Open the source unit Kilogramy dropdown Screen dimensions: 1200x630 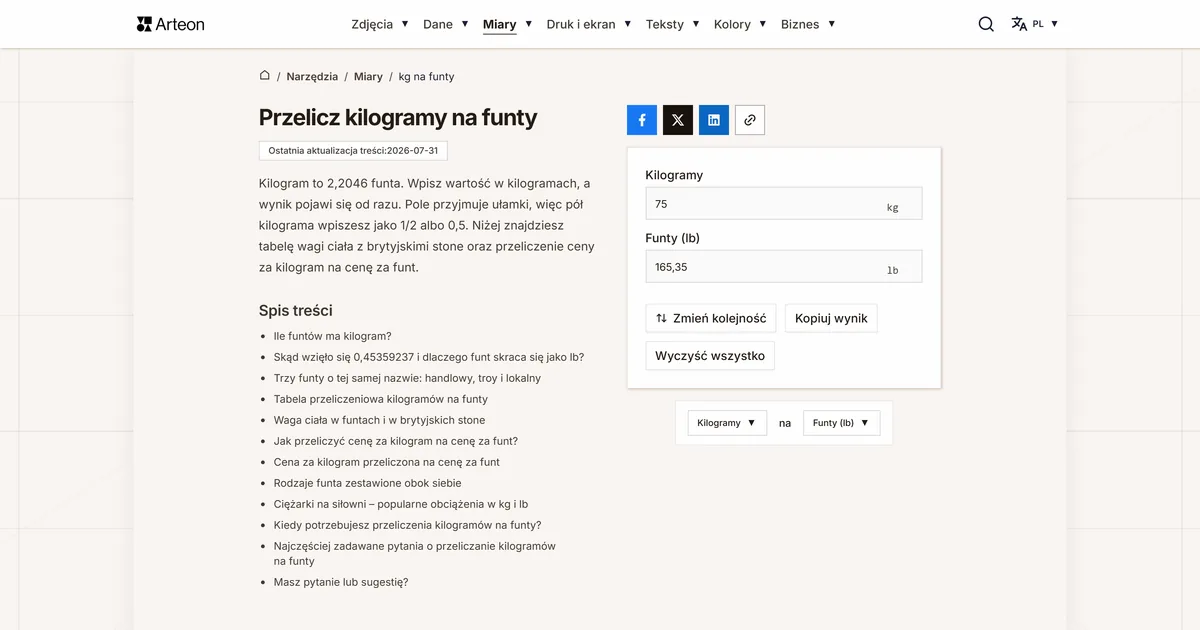point(727,423)
